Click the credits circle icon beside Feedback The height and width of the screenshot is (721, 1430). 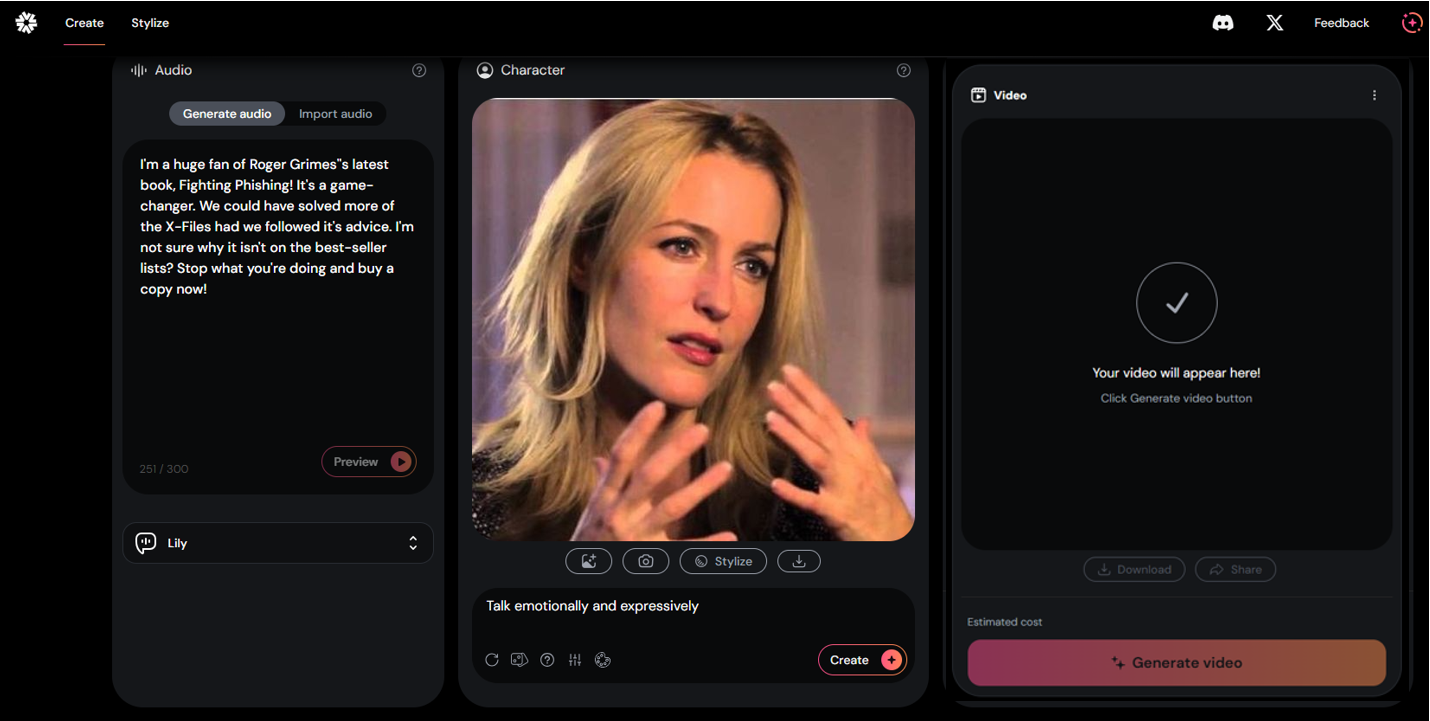point(1412,22)
